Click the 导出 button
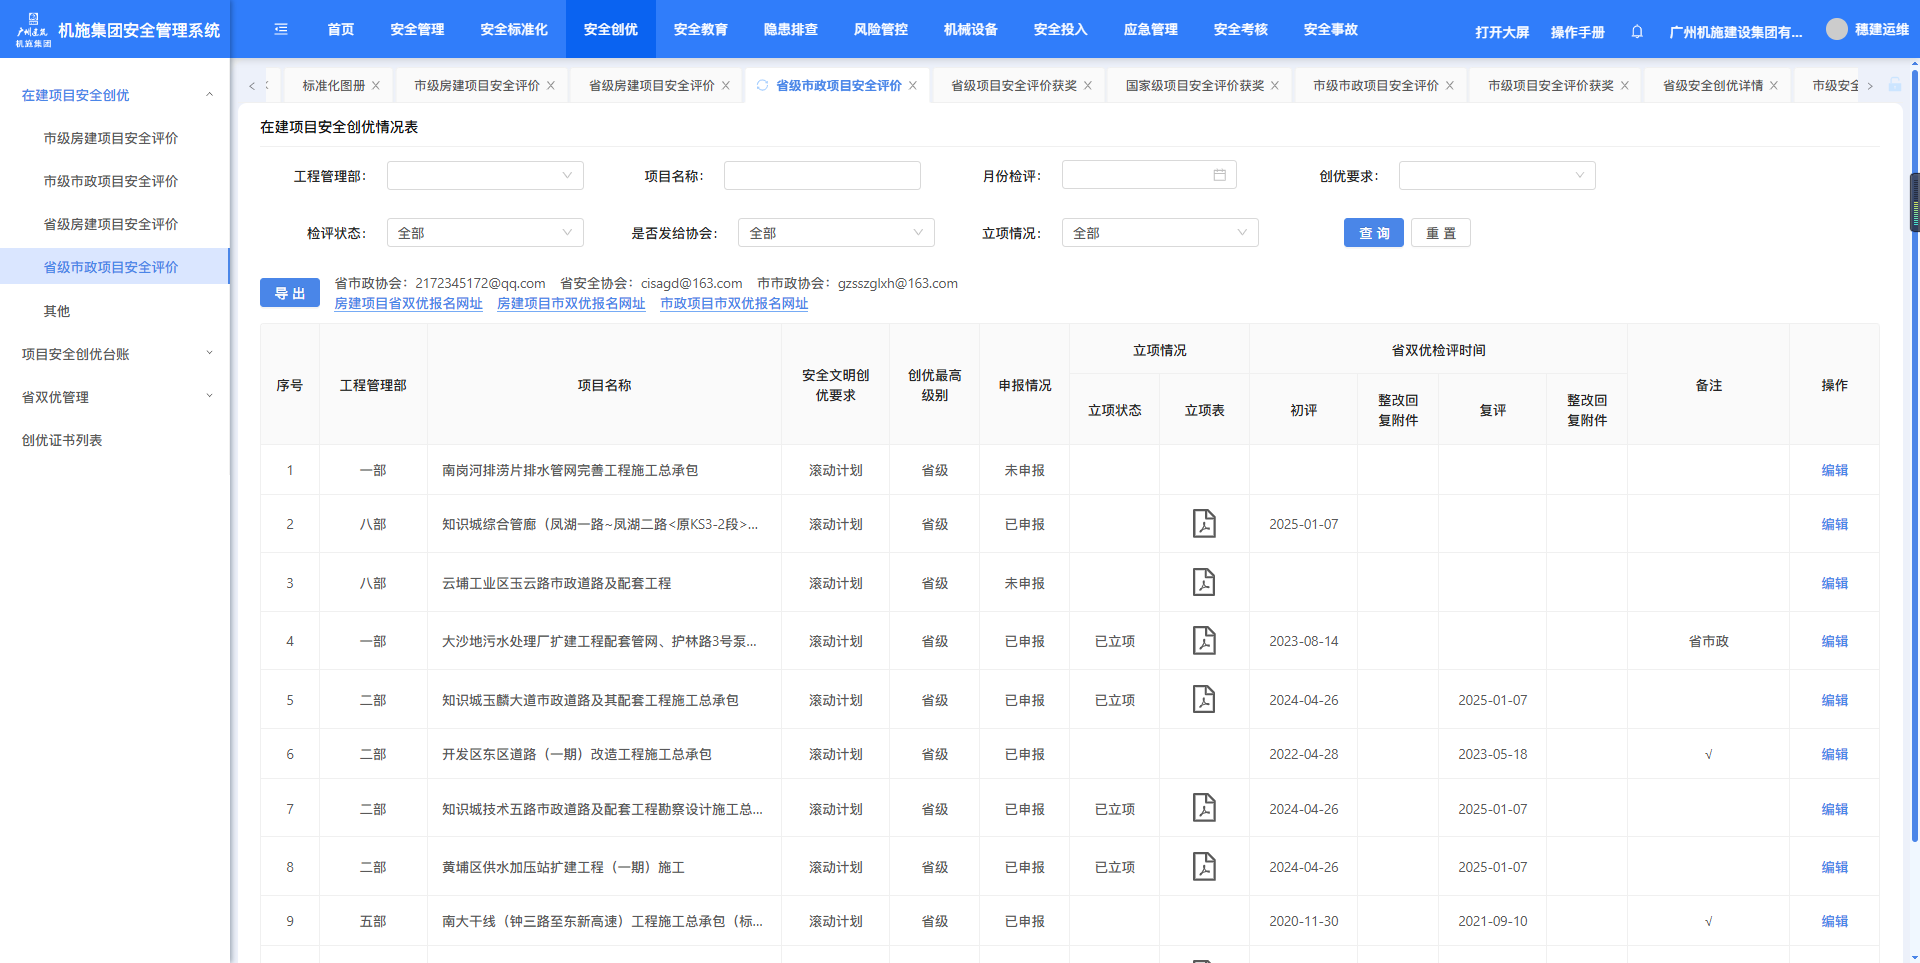1920x963 pixels. [x=290, y=293]
